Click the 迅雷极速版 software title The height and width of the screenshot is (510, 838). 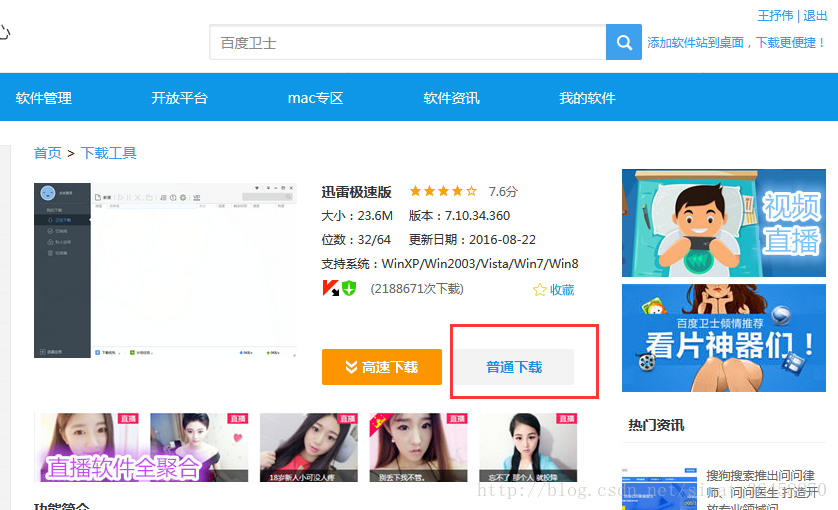coord(356,192)
